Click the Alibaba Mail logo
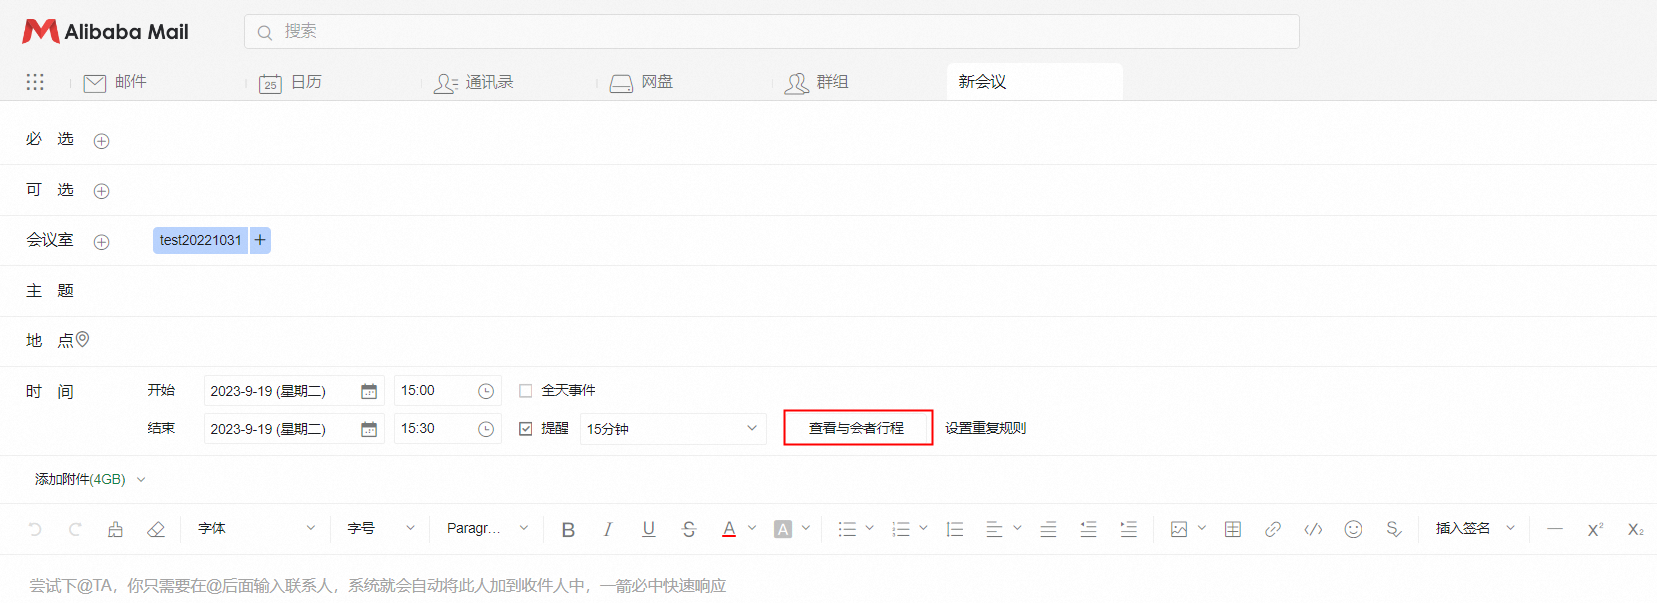1657x603 pixels. tap(106, 32)
